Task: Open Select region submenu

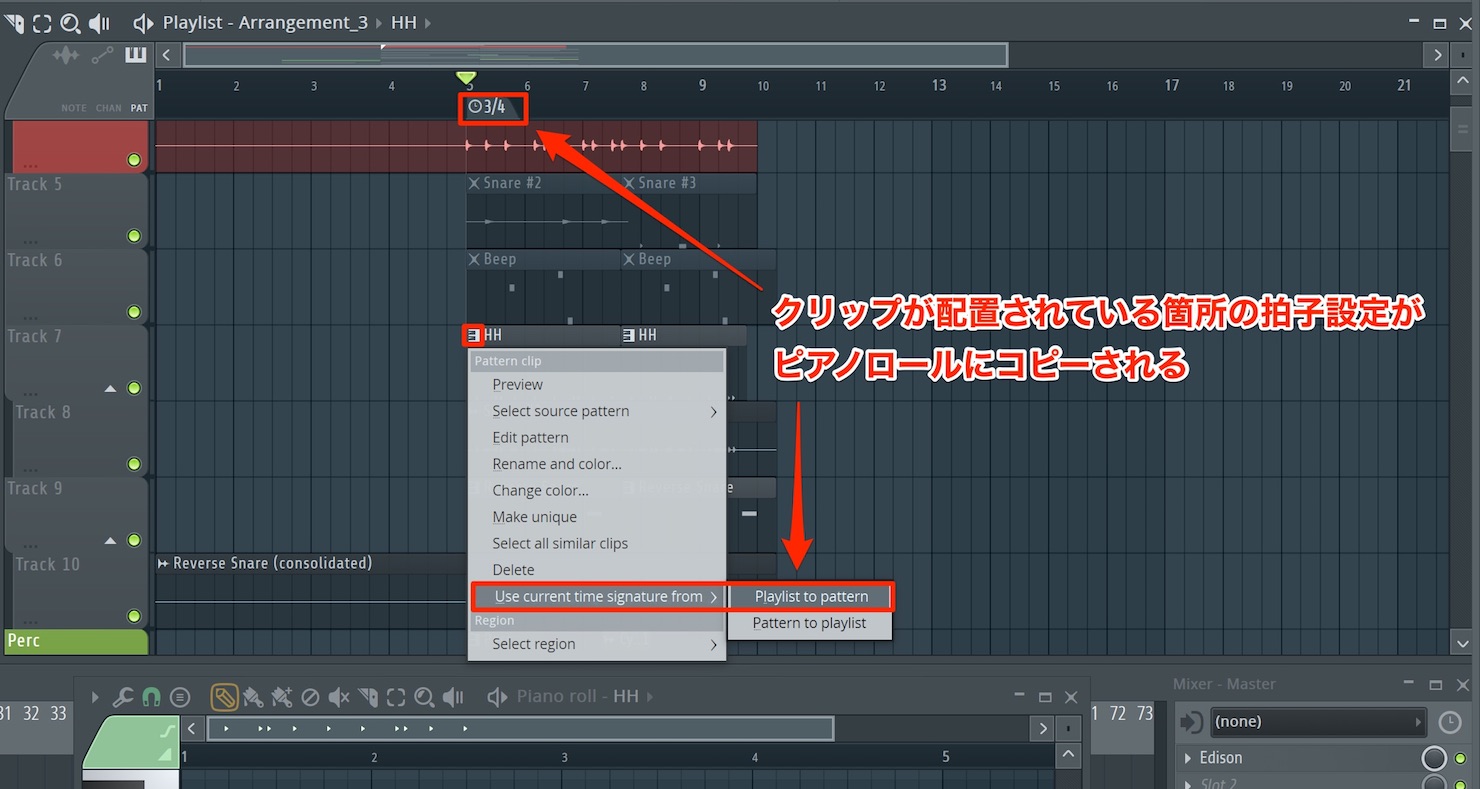Action: [x=597, y=644]
